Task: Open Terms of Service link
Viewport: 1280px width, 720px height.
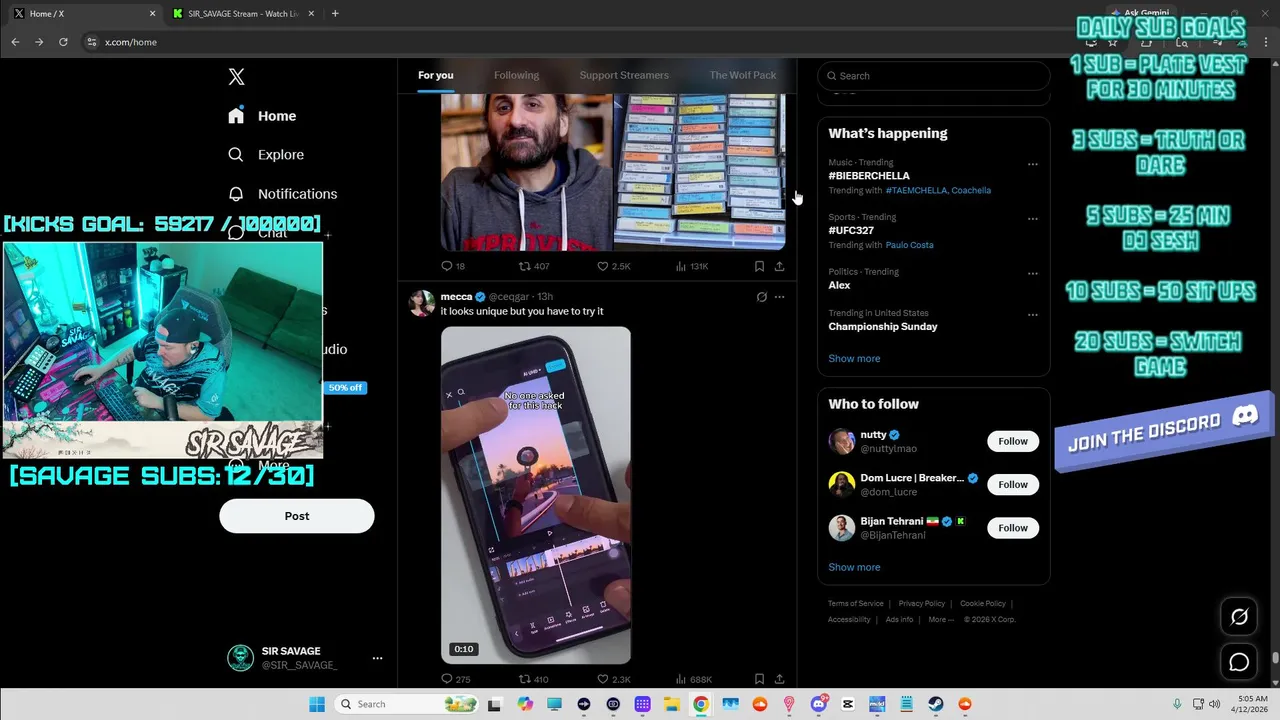Action: (856, 604)
